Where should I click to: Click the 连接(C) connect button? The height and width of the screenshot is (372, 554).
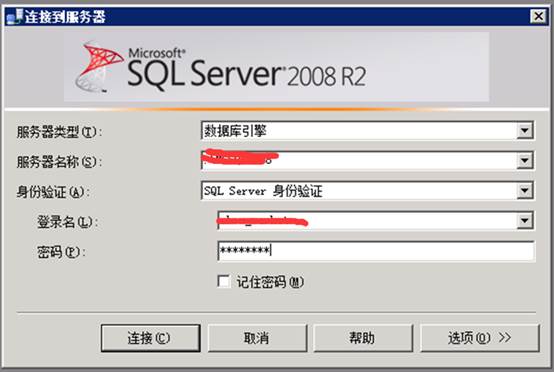click(x=151, y=338)
